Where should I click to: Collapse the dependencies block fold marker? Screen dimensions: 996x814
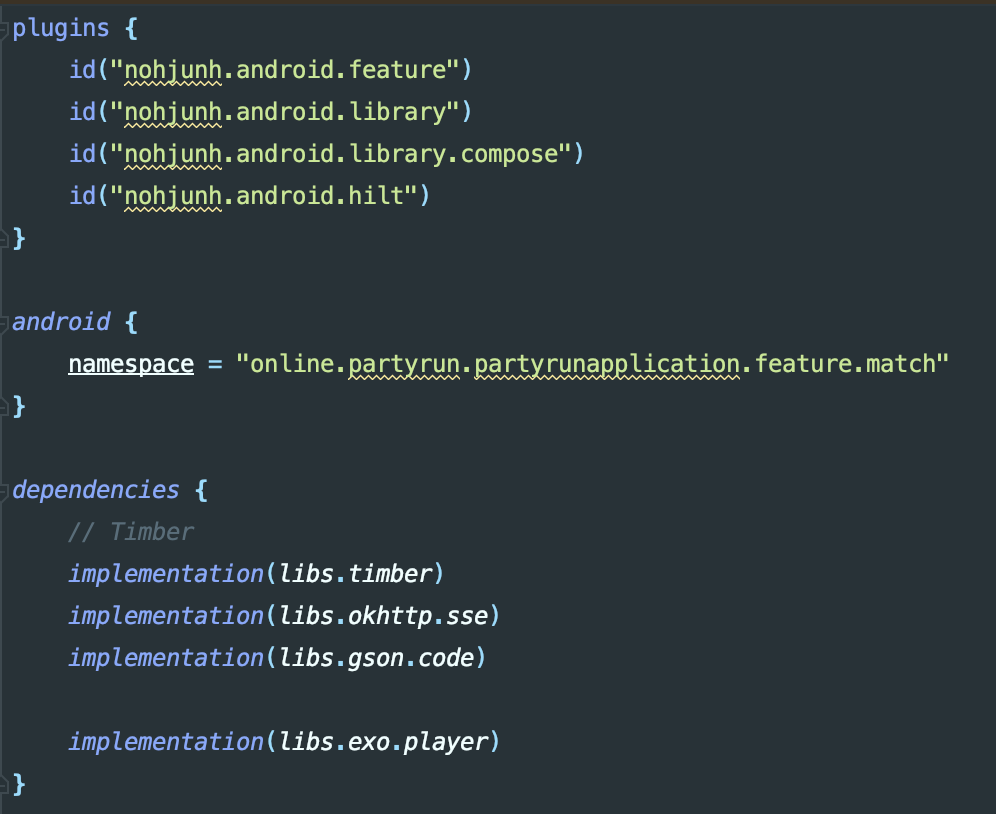coord(3,491)
